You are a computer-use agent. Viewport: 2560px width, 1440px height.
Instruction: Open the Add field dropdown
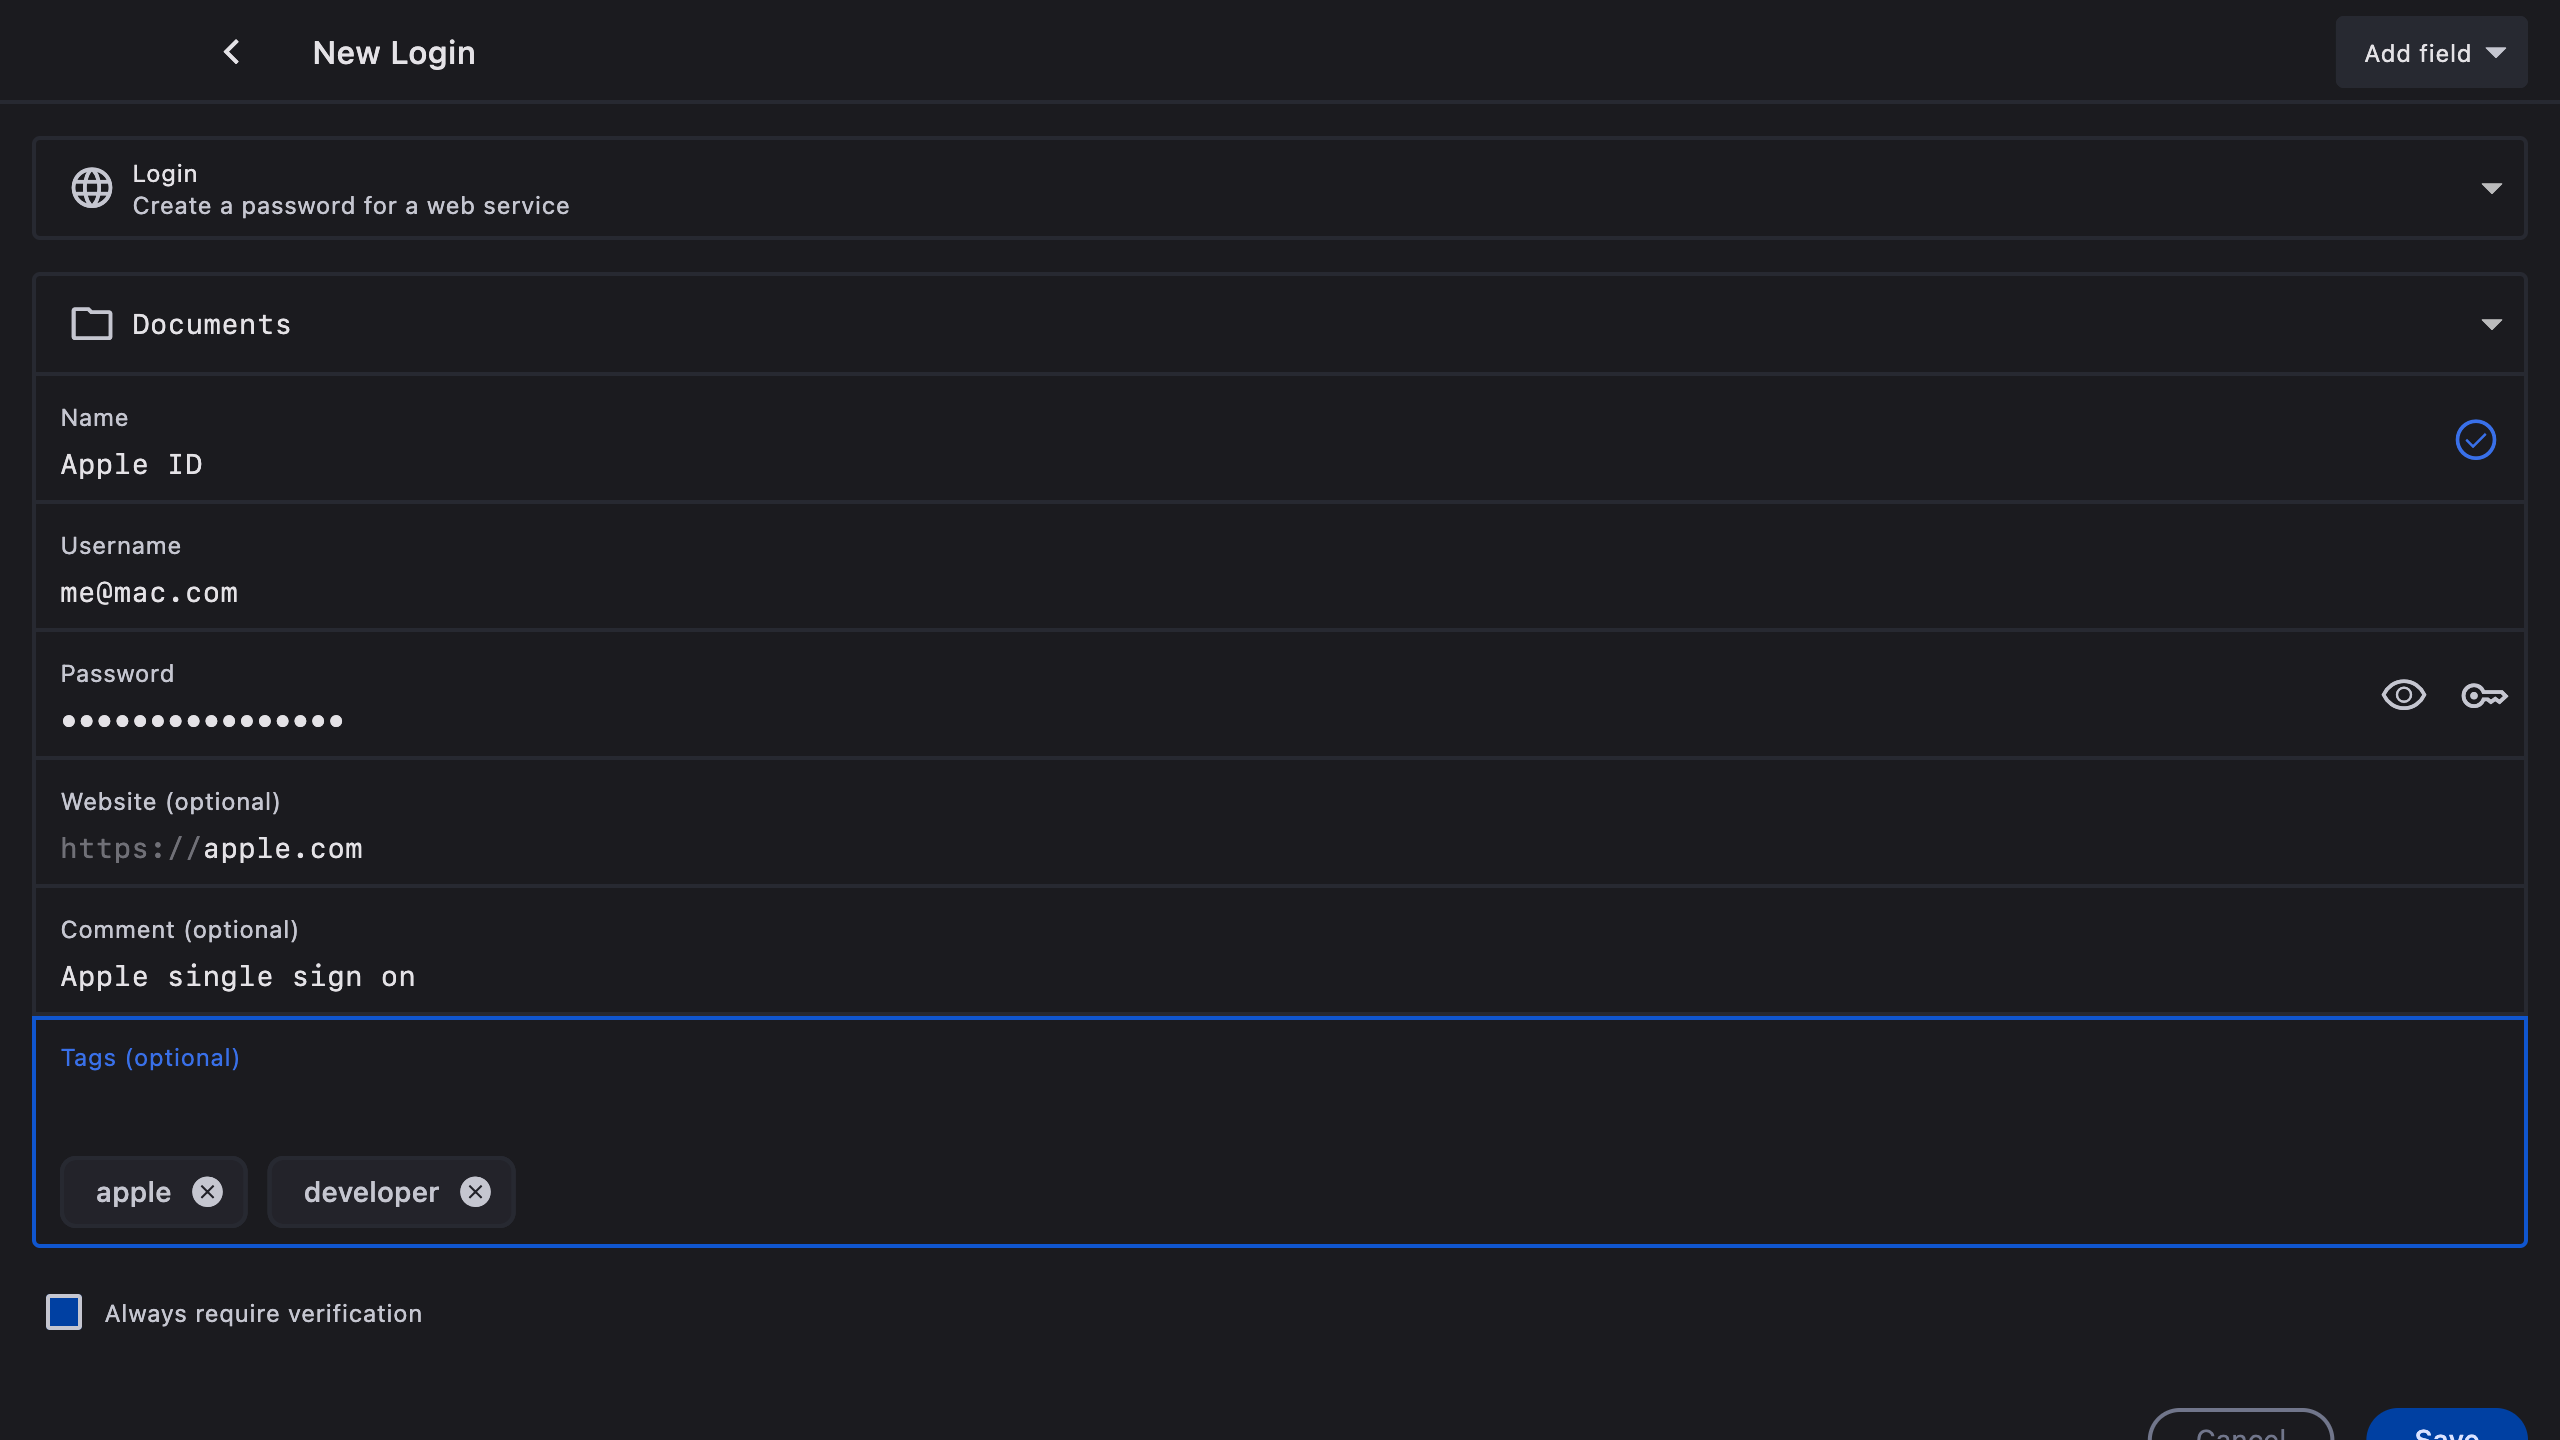click(x=2431, y=53)
